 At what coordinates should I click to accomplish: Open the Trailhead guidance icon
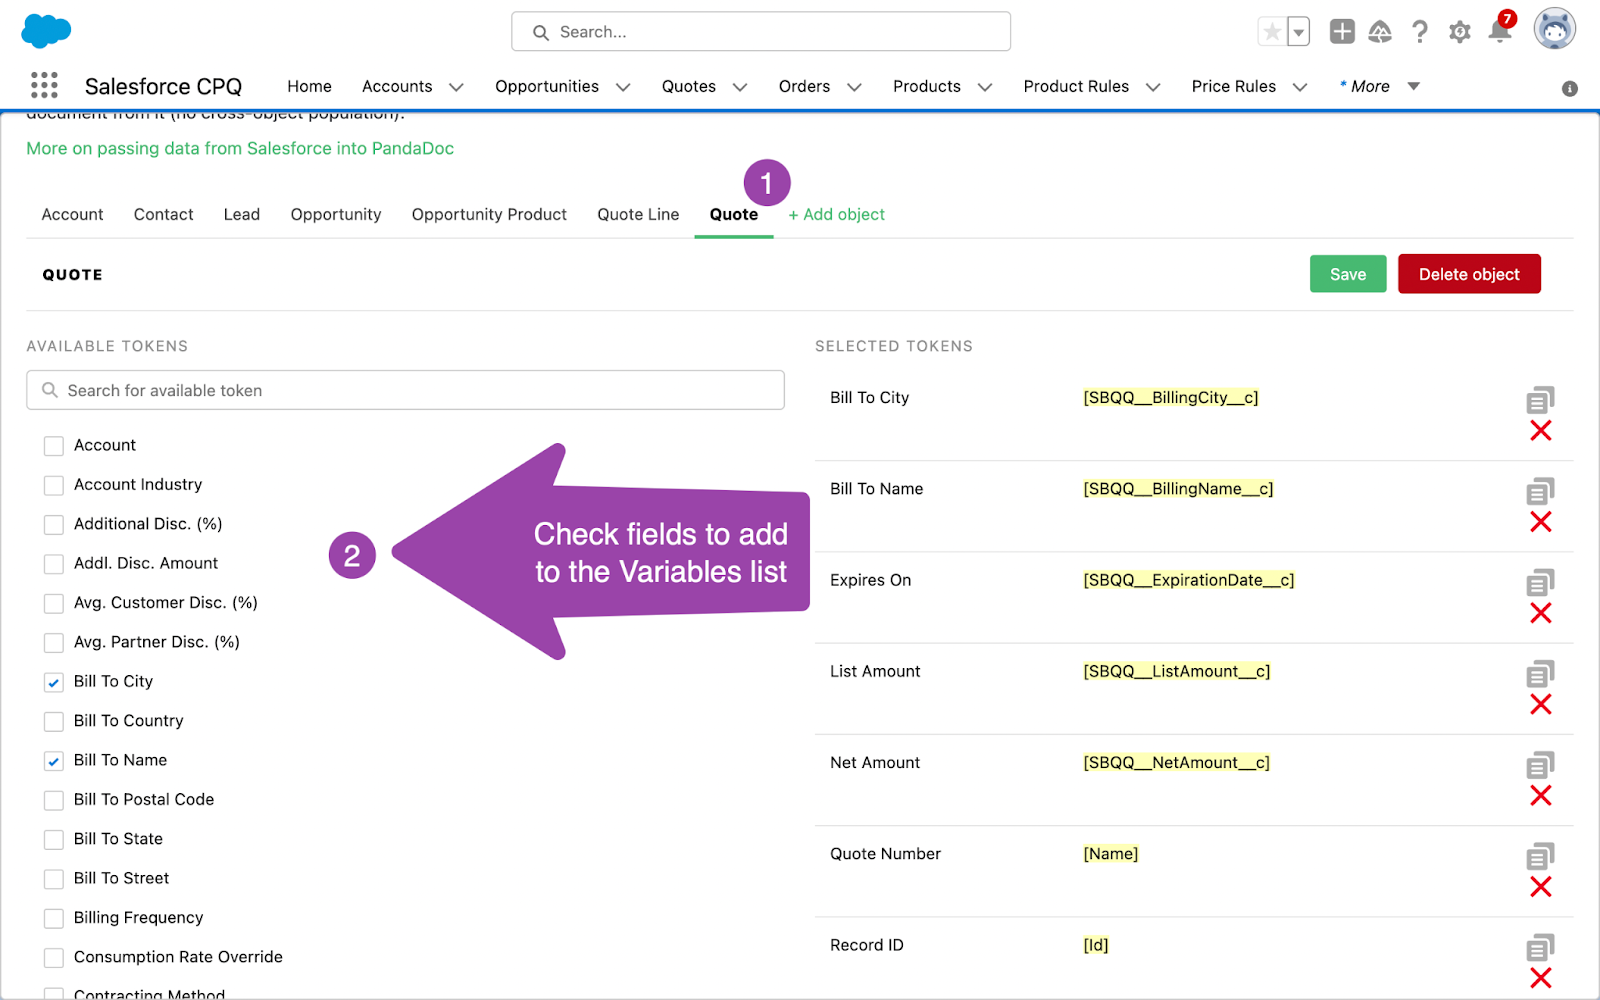click(1380, 32)
